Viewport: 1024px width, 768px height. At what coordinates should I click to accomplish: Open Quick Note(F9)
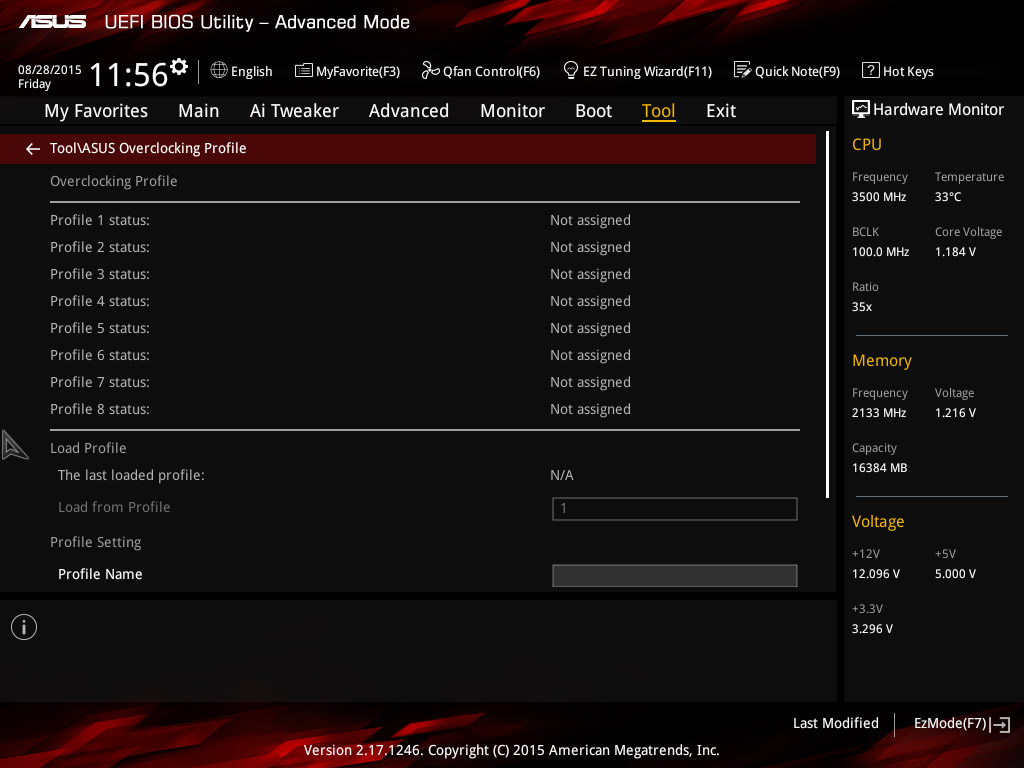tap(787, 71)
